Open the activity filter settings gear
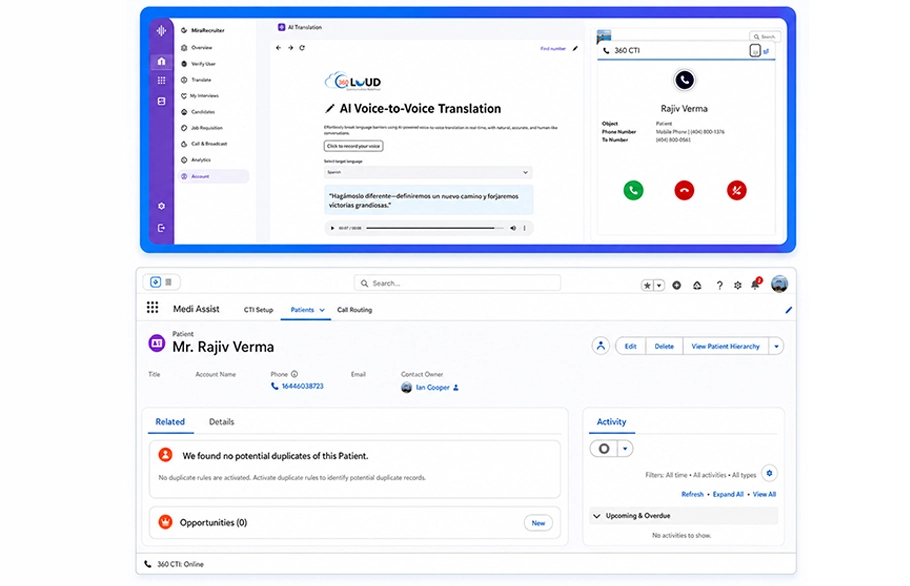Screen dimensions: 910x586 tap(769, 473)
